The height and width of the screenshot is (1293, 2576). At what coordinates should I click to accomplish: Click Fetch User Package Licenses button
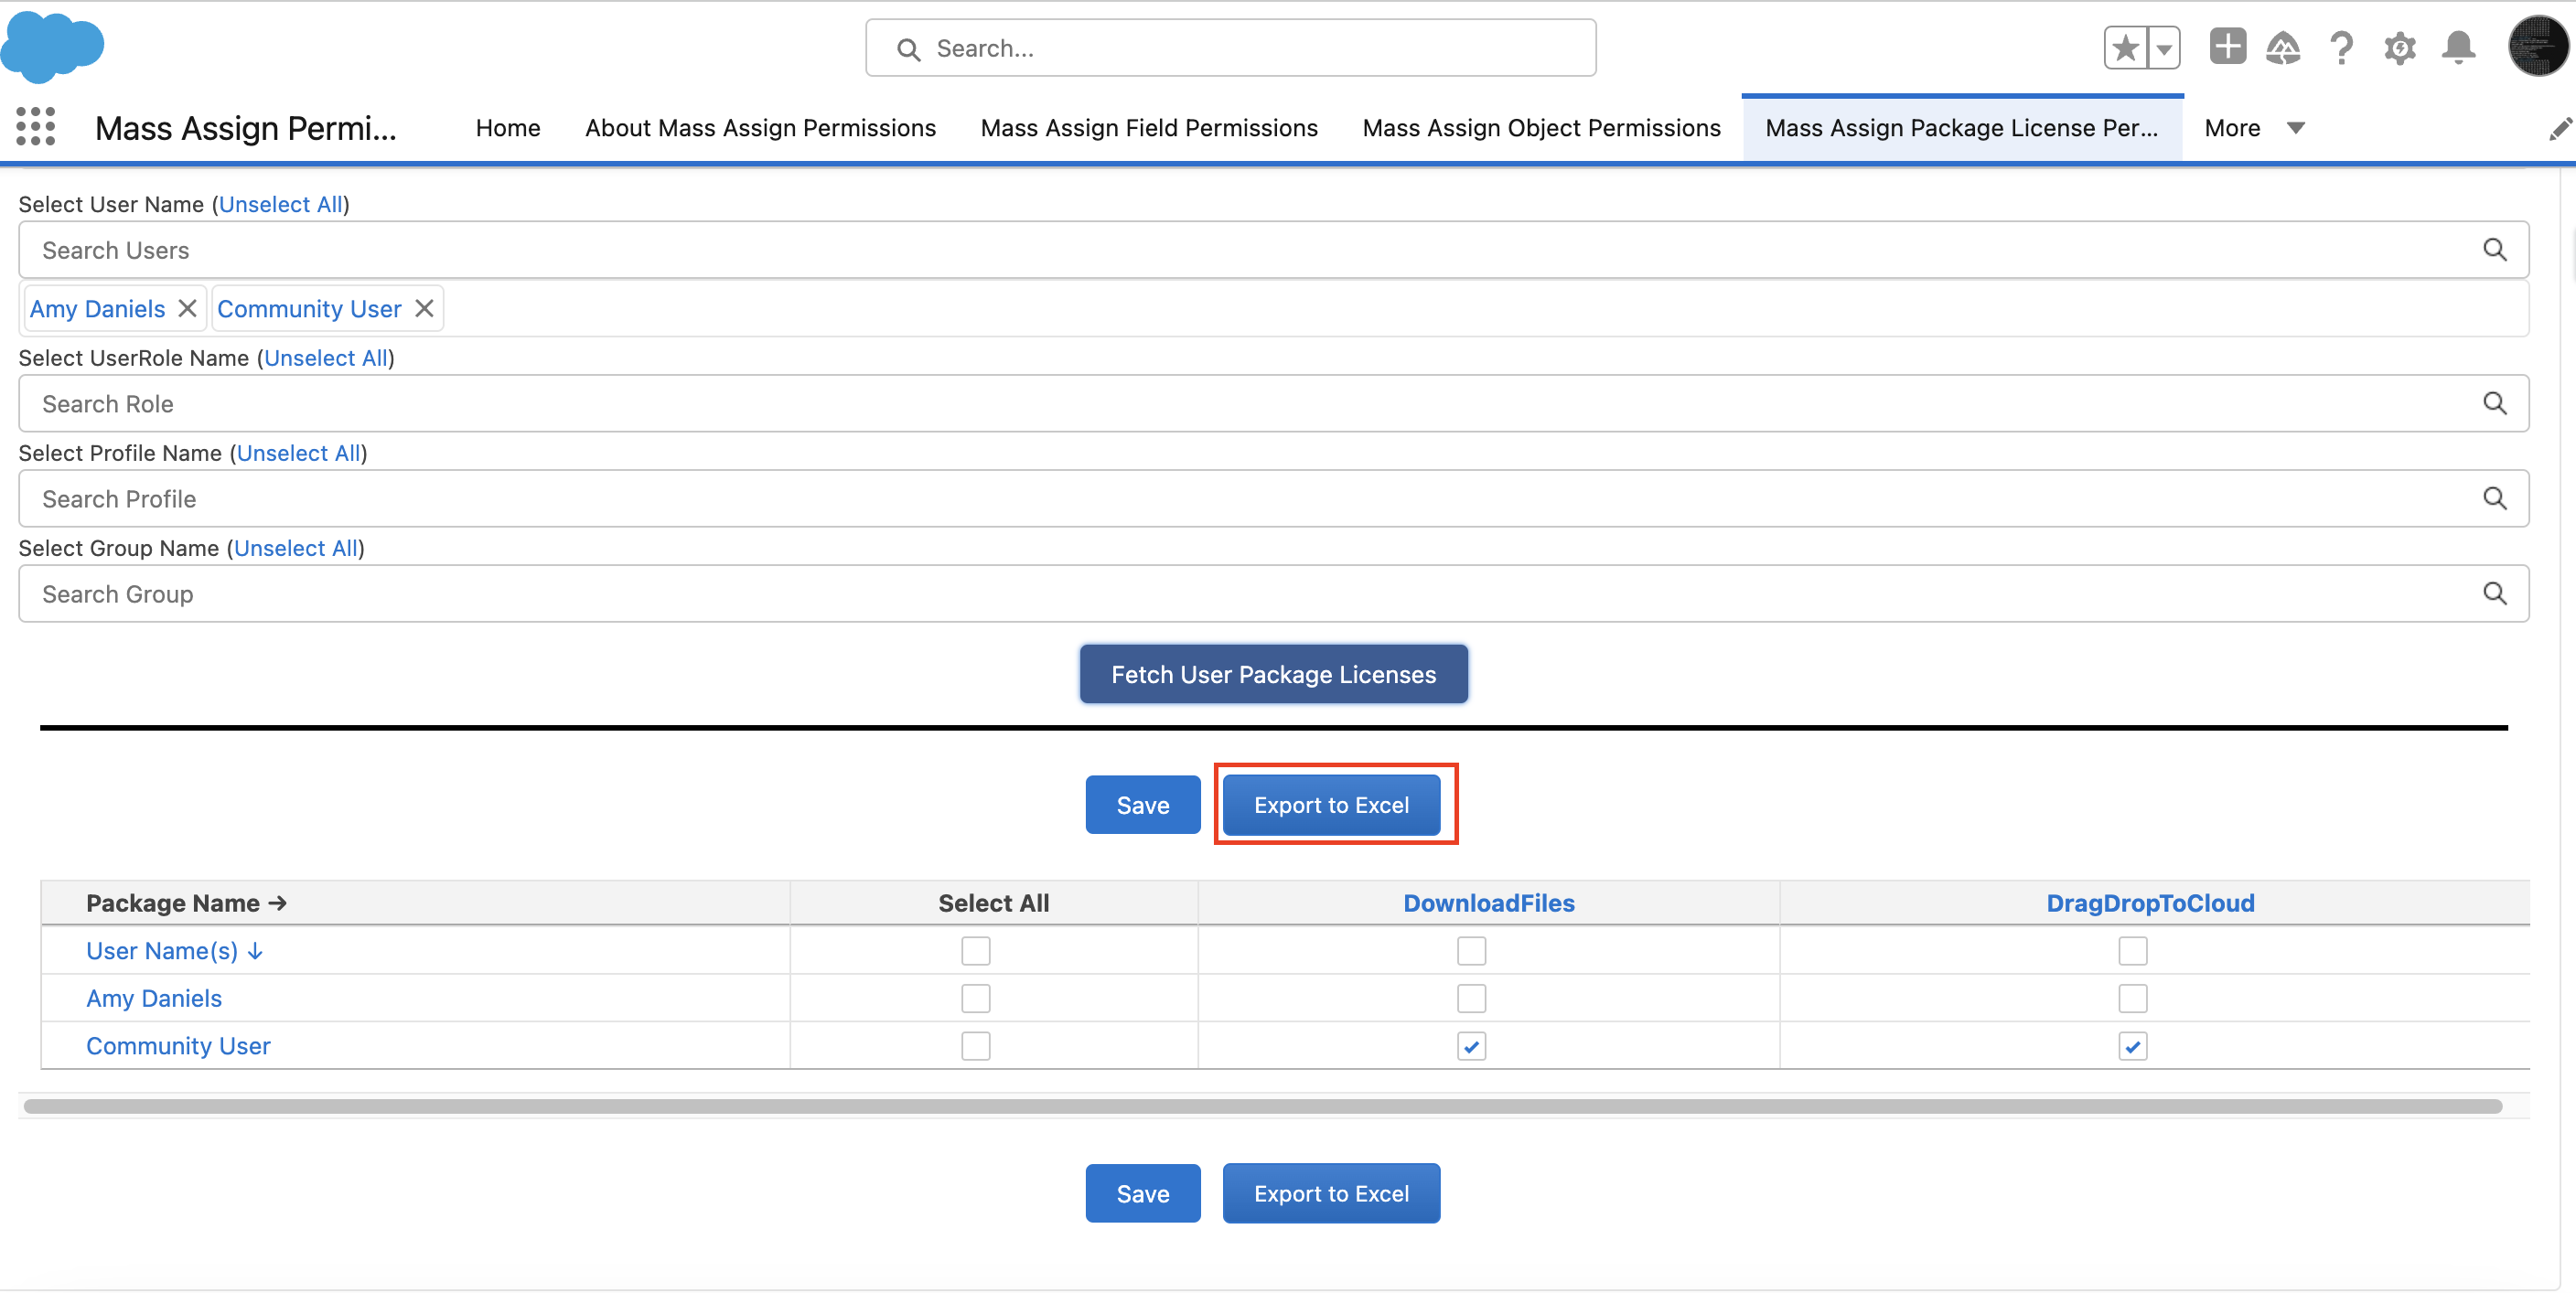click(x=1273, y=675)
